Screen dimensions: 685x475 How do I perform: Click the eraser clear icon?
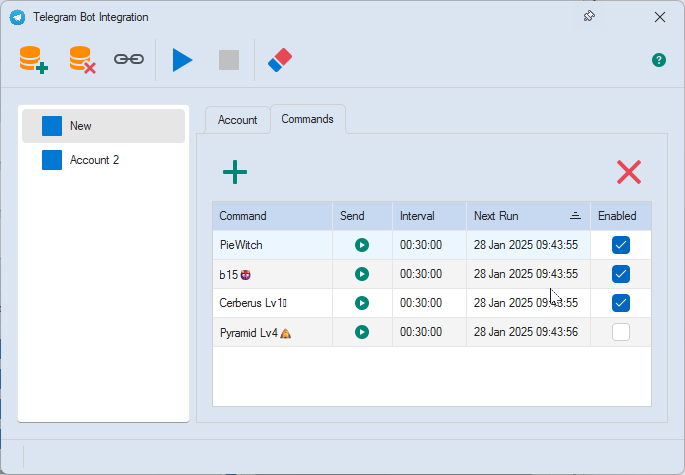[280, 60]
